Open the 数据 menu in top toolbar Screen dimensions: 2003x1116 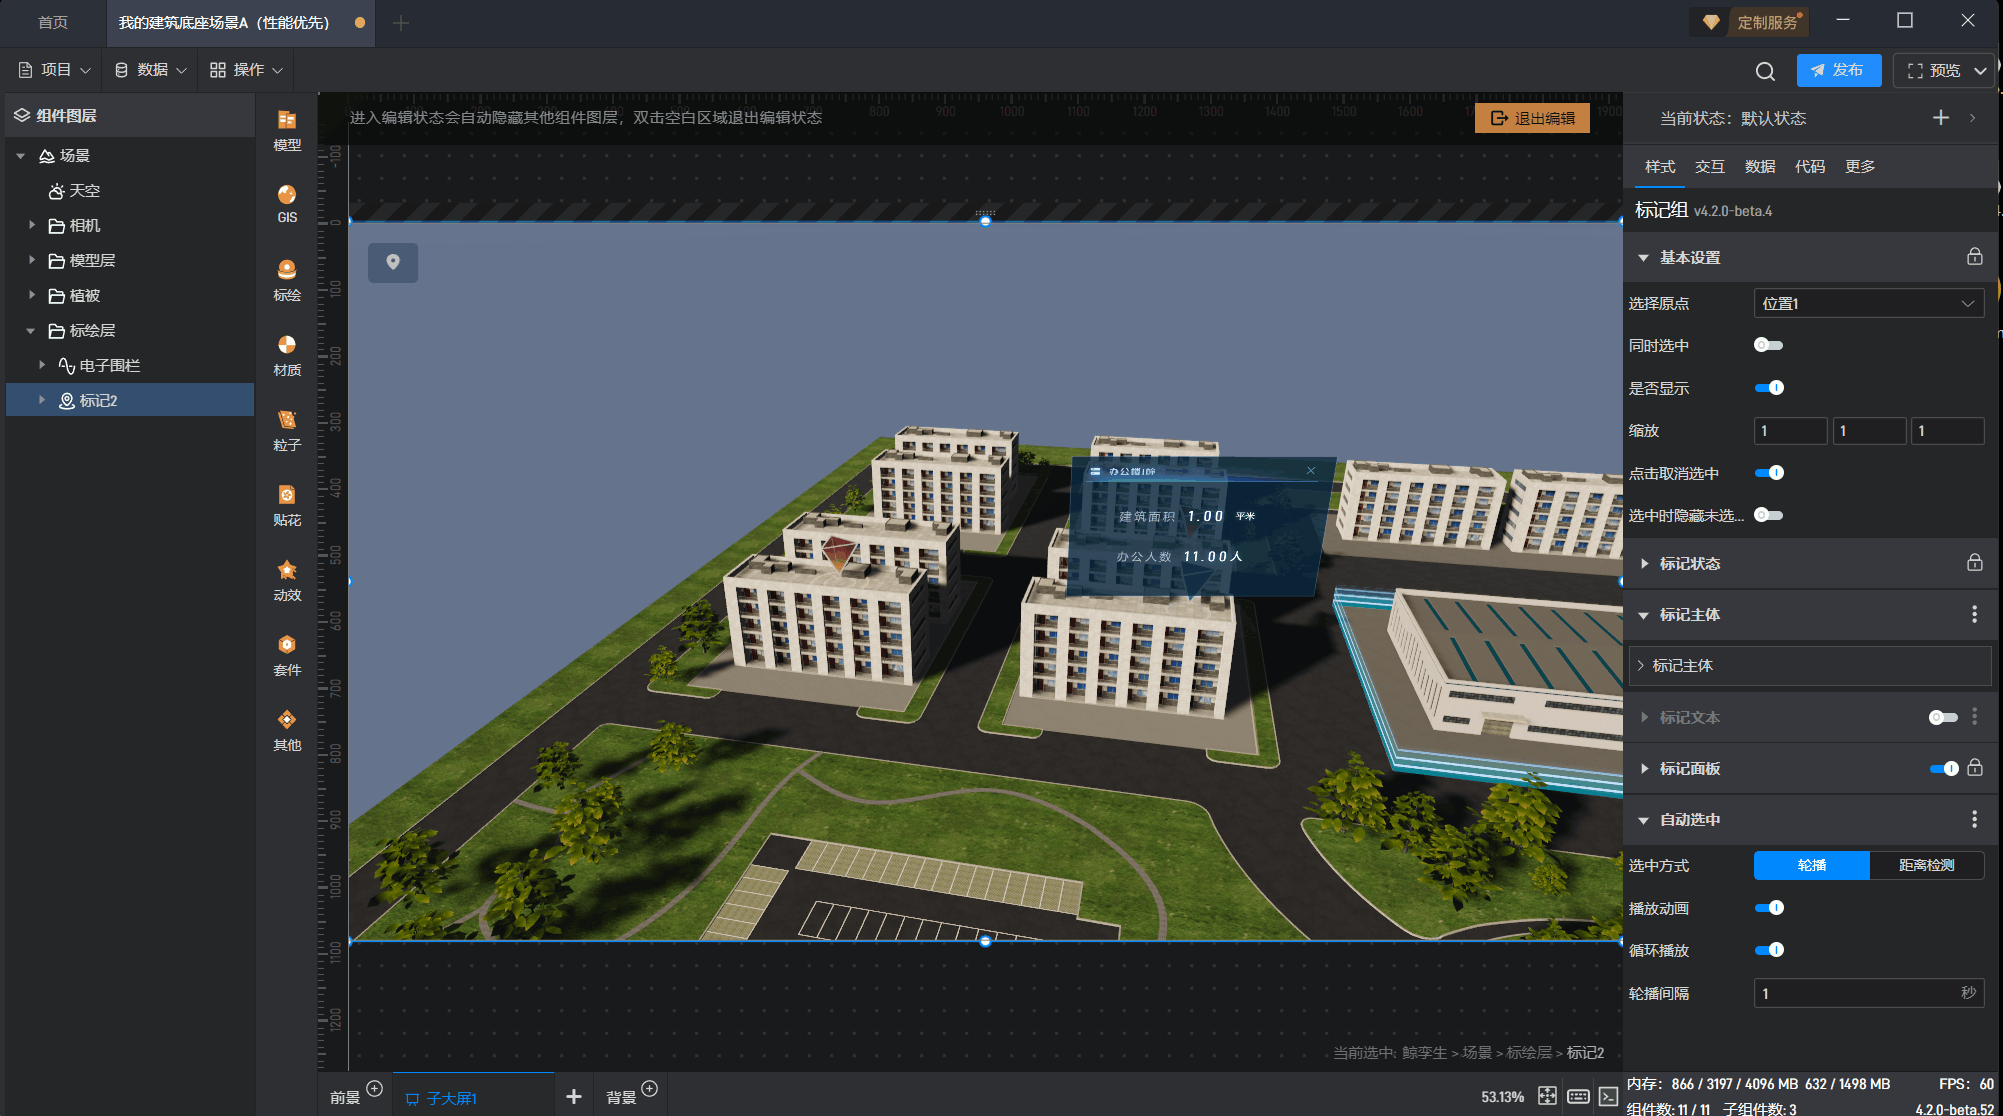(x=150, y=70)
